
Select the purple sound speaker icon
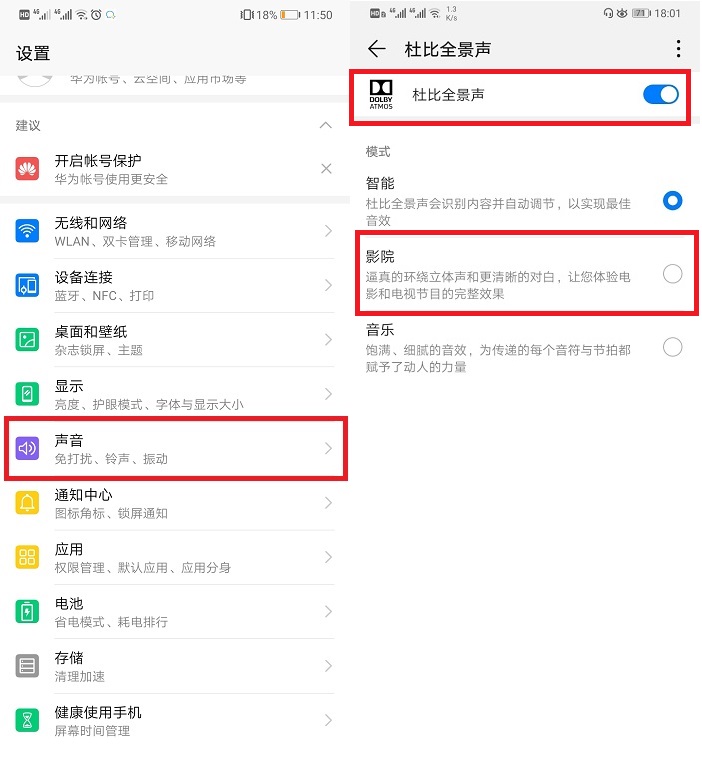28,449
